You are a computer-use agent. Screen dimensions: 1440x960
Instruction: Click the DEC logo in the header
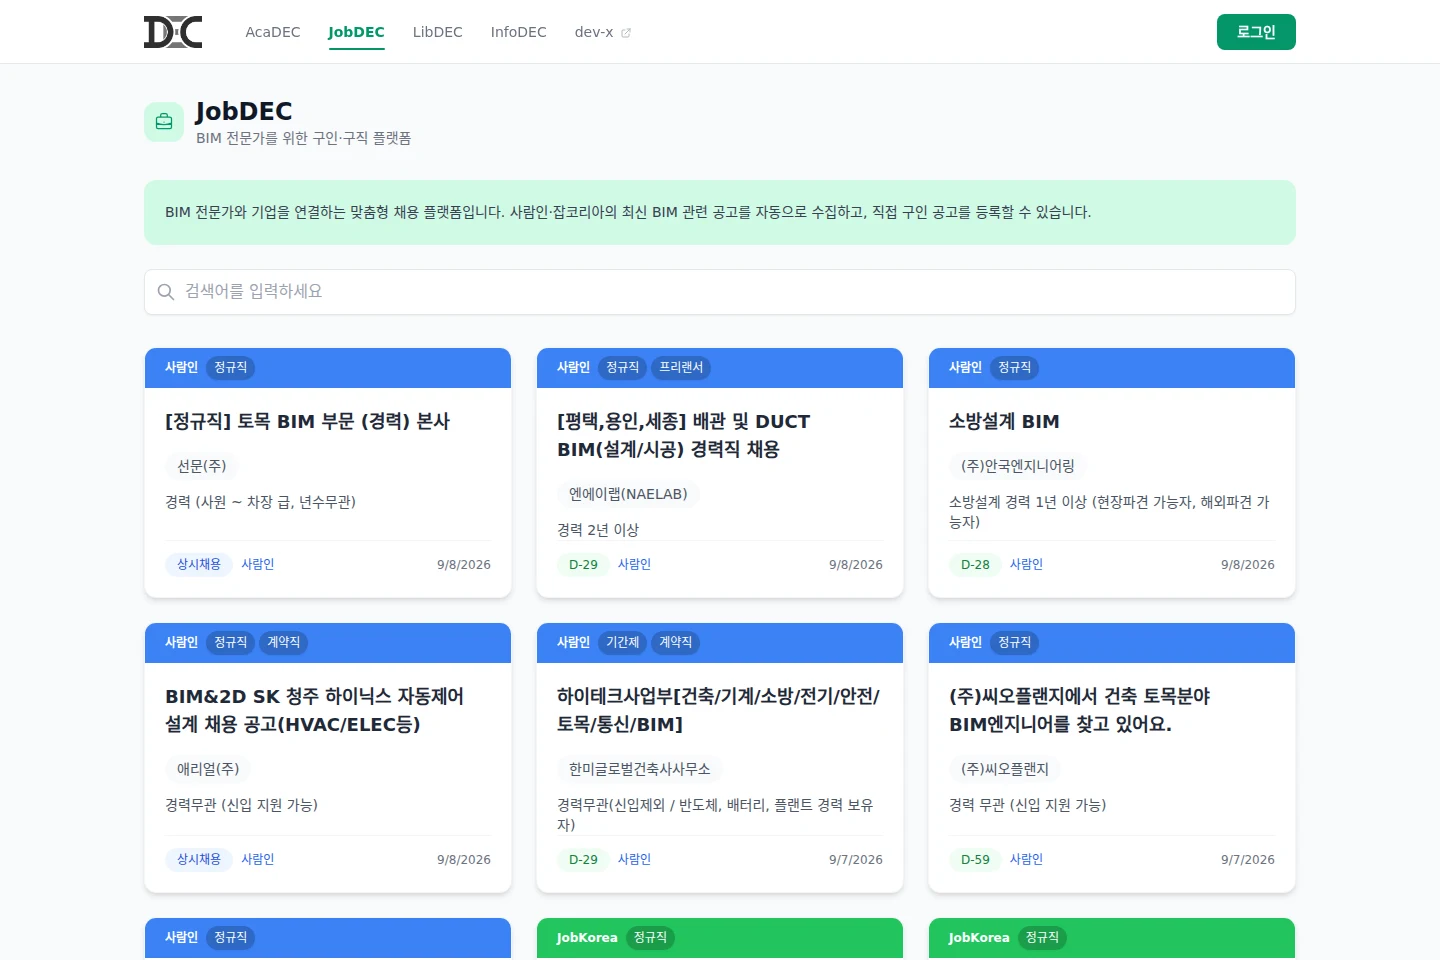coord(173,32)
